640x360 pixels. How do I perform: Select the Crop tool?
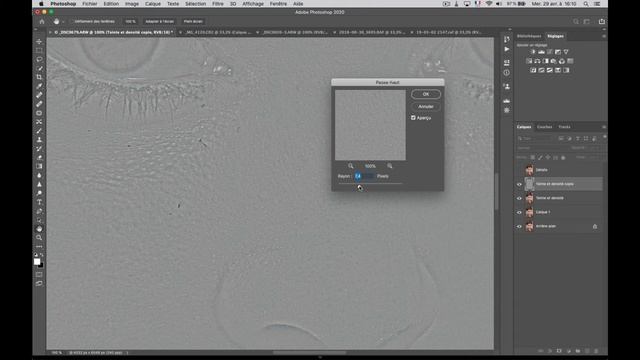39,77
